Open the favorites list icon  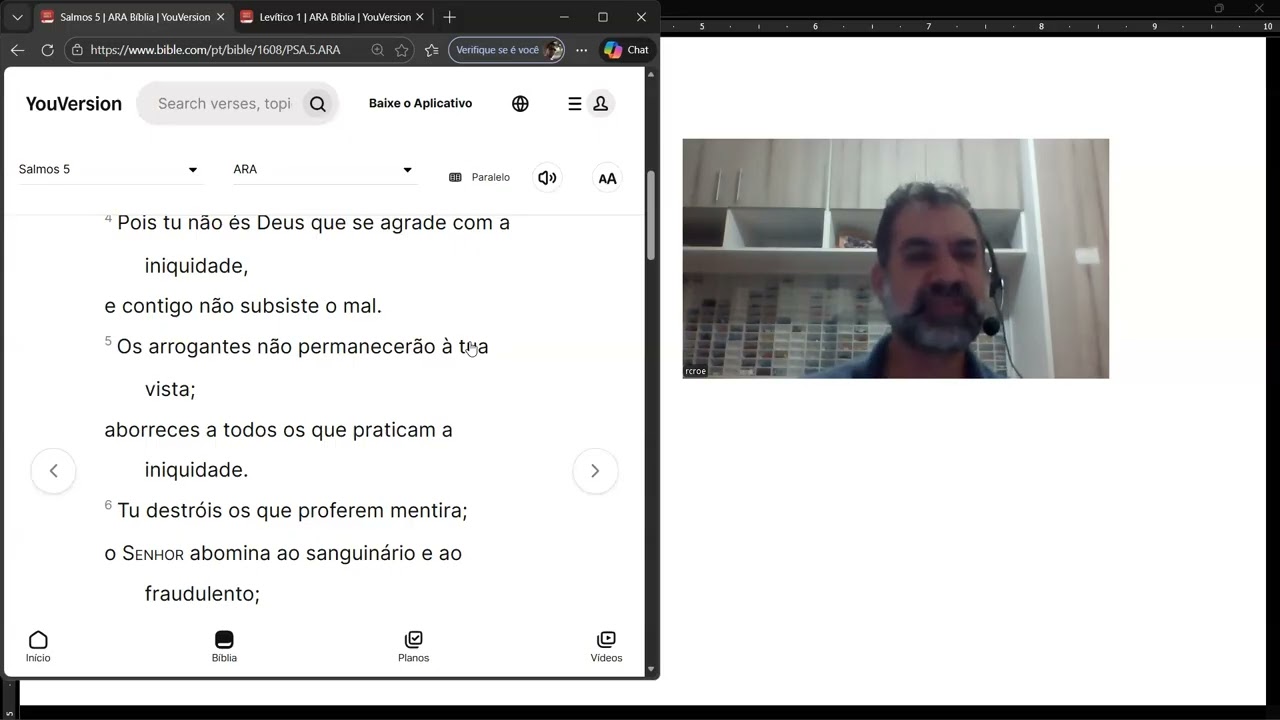coord(431,50)
